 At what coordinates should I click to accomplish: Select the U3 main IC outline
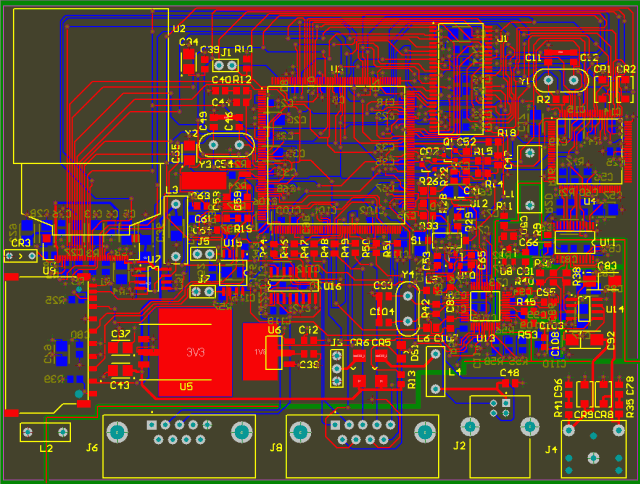pyautogui.click(x=336, y=155)
